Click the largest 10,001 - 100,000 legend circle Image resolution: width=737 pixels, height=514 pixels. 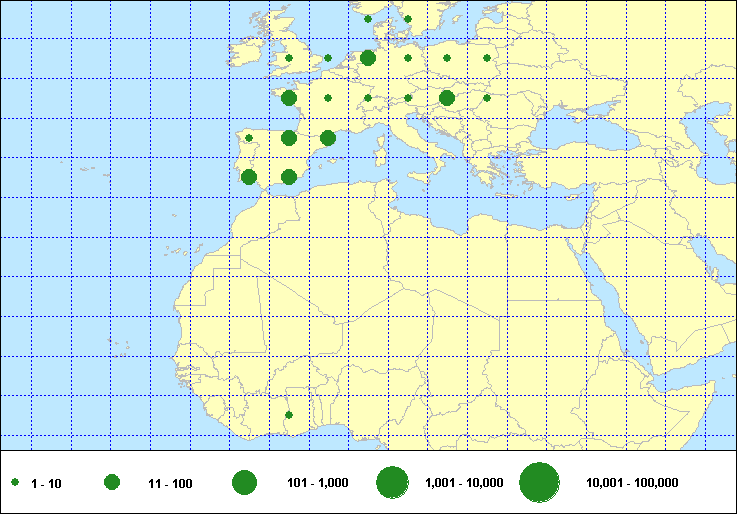(539, 483)
